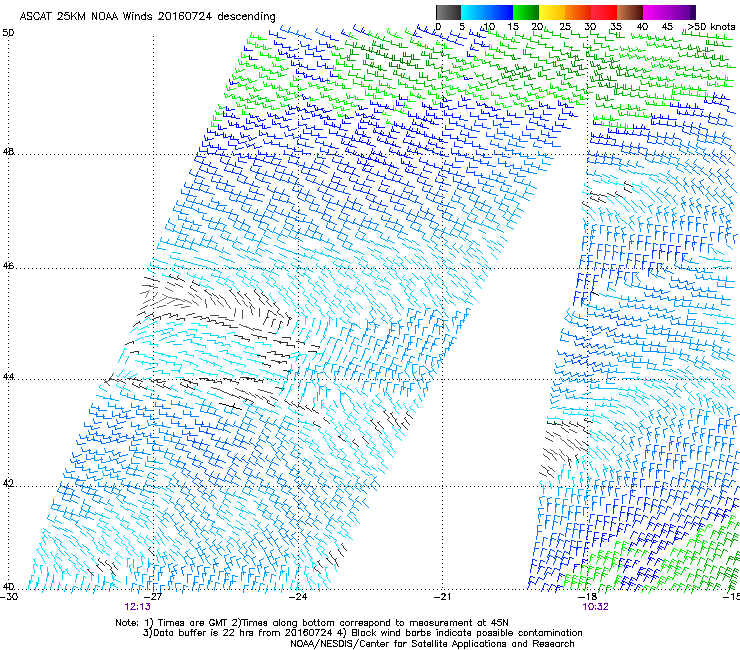Click the cyan 5-10 knots legend color
This screenshot has height=650, width=740.
[x=473, y=12]
